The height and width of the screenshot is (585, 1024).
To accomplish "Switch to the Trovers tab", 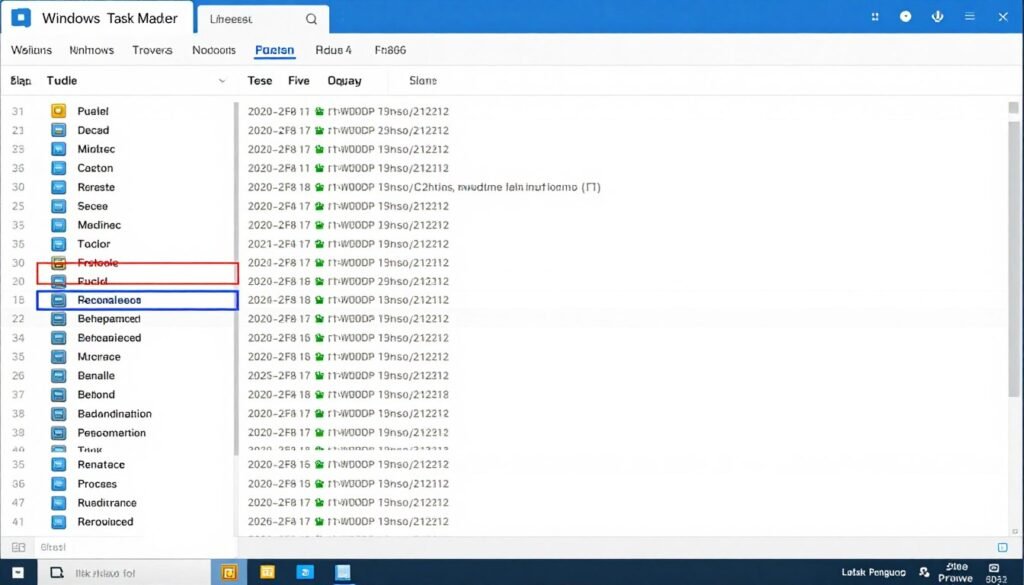I will point(152,50).
